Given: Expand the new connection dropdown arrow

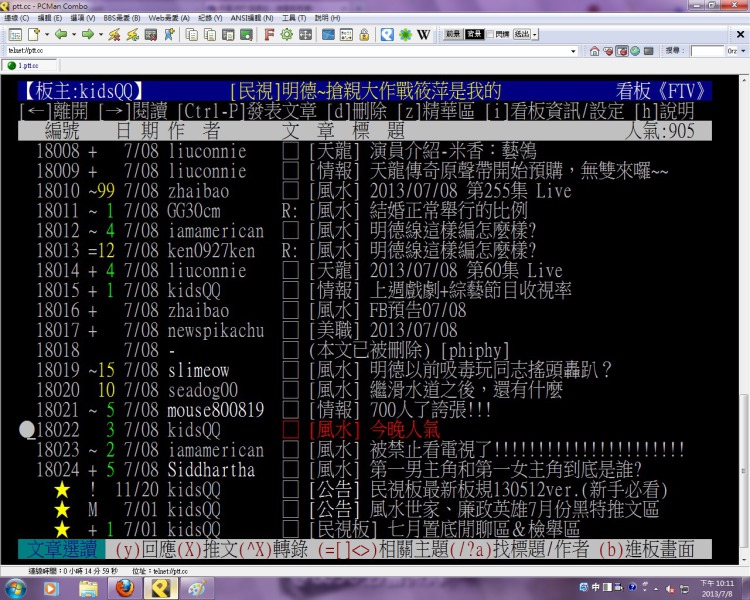Looking at the screenshot, I should coord(47,34).
